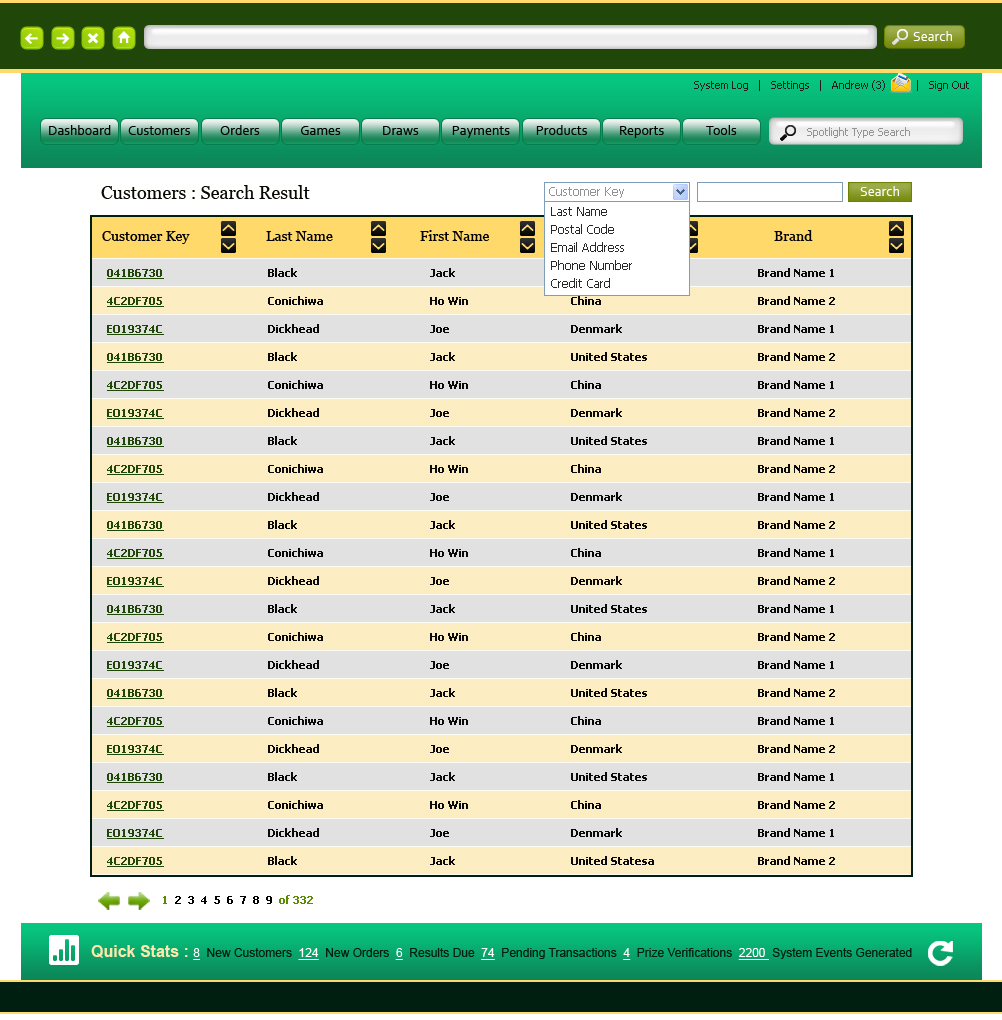Click the X close icon in the toolbar
This screenshot has height=1020, width=1002.
point(92,38)
